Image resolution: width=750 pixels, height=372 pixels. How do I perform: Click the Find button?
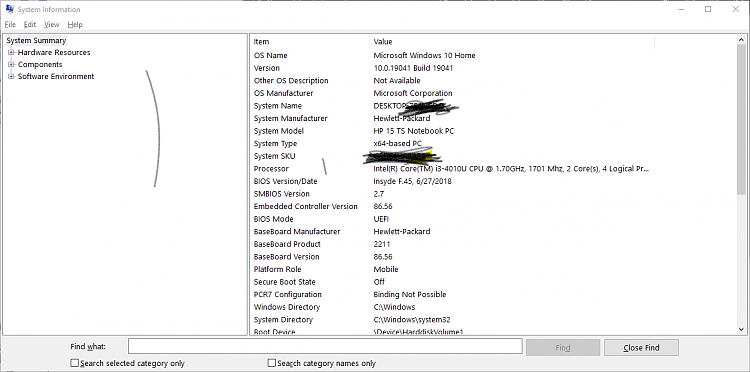563,348
